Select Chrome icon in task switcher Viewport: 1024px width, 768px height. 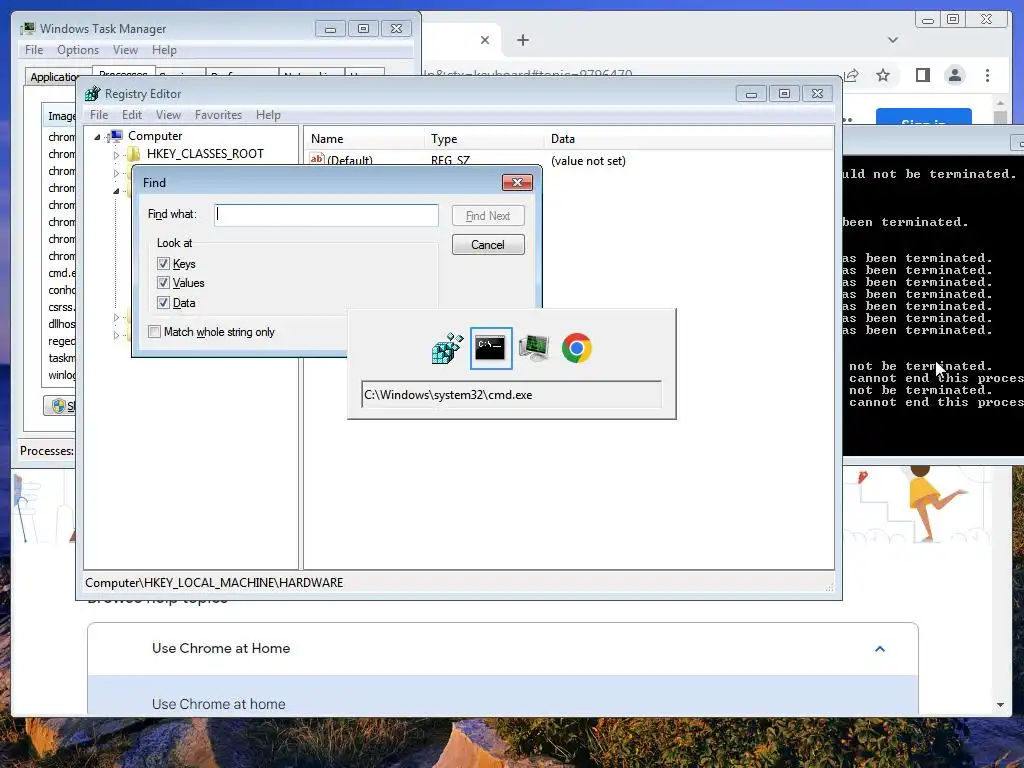tap(577, 348)
